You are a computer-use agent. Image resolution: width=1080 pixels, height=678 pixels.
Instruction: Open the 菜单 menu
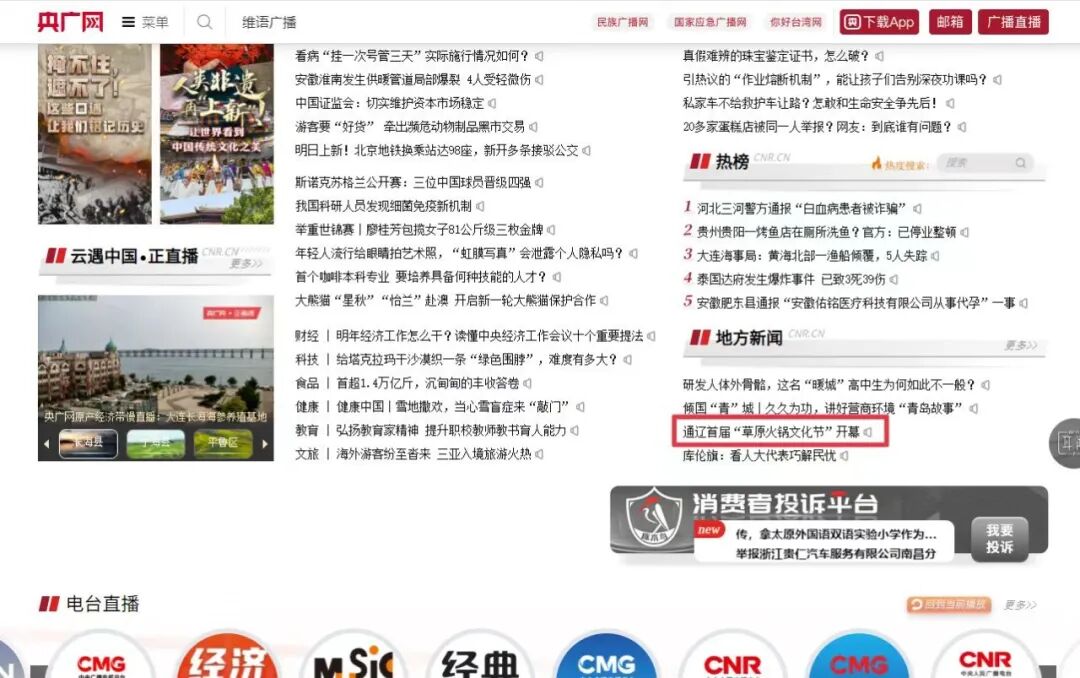(142, 21)
